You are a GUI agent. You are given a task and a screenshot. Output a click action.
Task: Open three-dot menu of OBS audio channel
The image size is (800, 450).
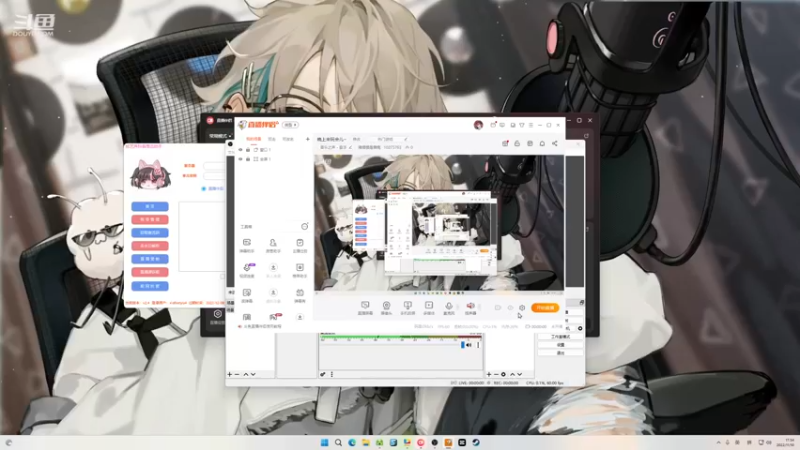(478, 345)
